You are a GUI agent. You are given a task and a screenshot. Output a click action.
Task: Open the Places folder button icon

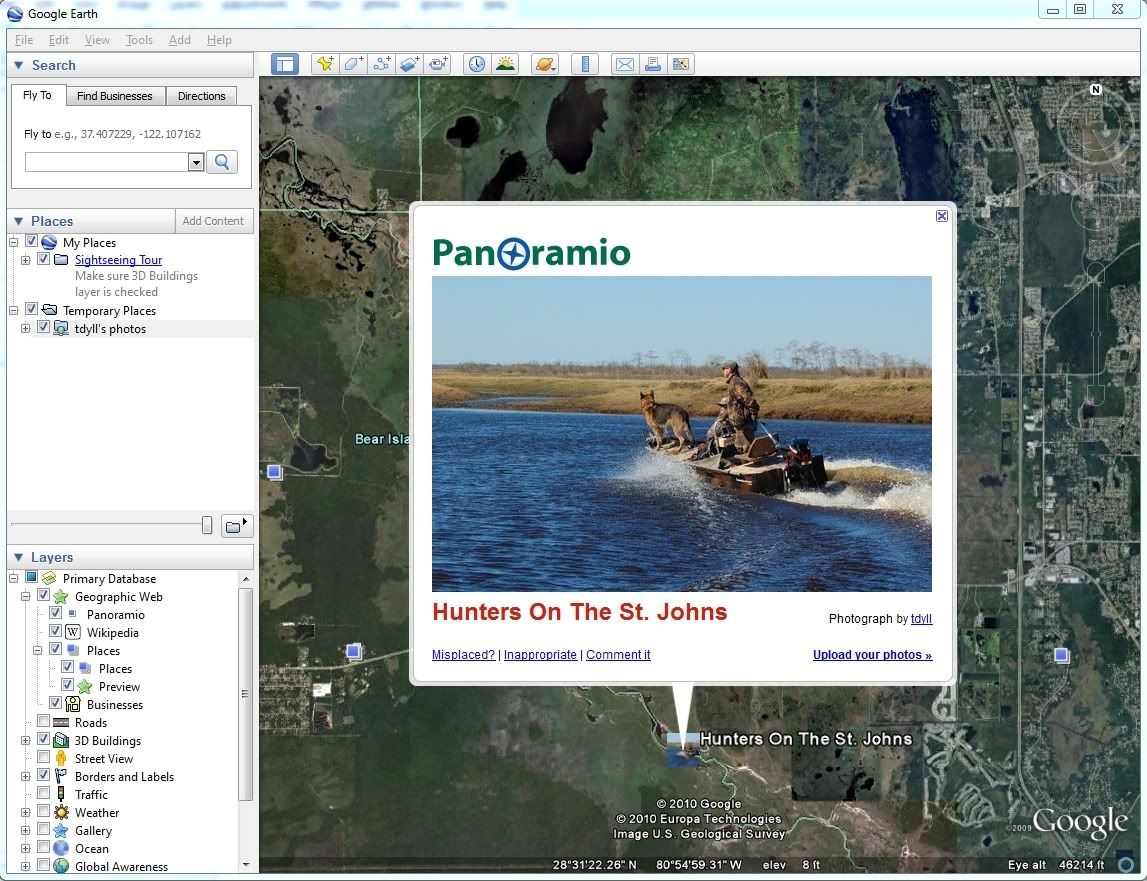tap(236, 525)
